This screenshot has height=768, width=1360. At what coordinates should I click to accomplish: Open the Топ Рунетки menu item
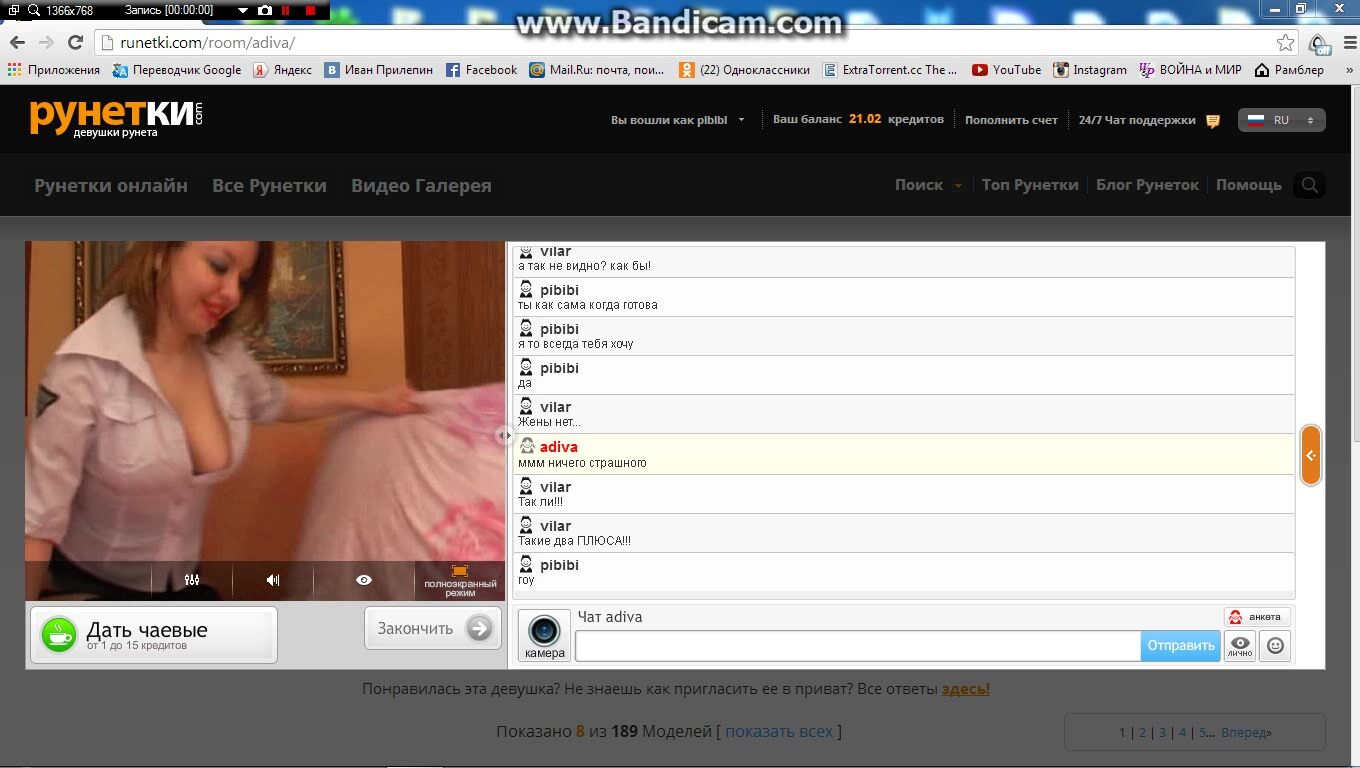pos(1029,185)
